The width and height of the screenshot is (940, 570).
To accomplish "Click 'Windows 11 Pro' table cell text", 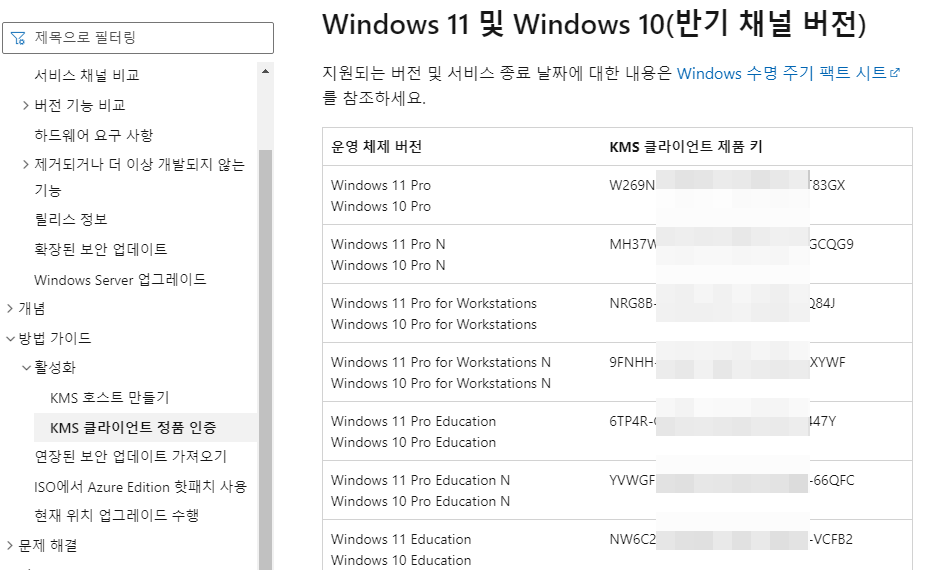I will click(x=381, y=185).
